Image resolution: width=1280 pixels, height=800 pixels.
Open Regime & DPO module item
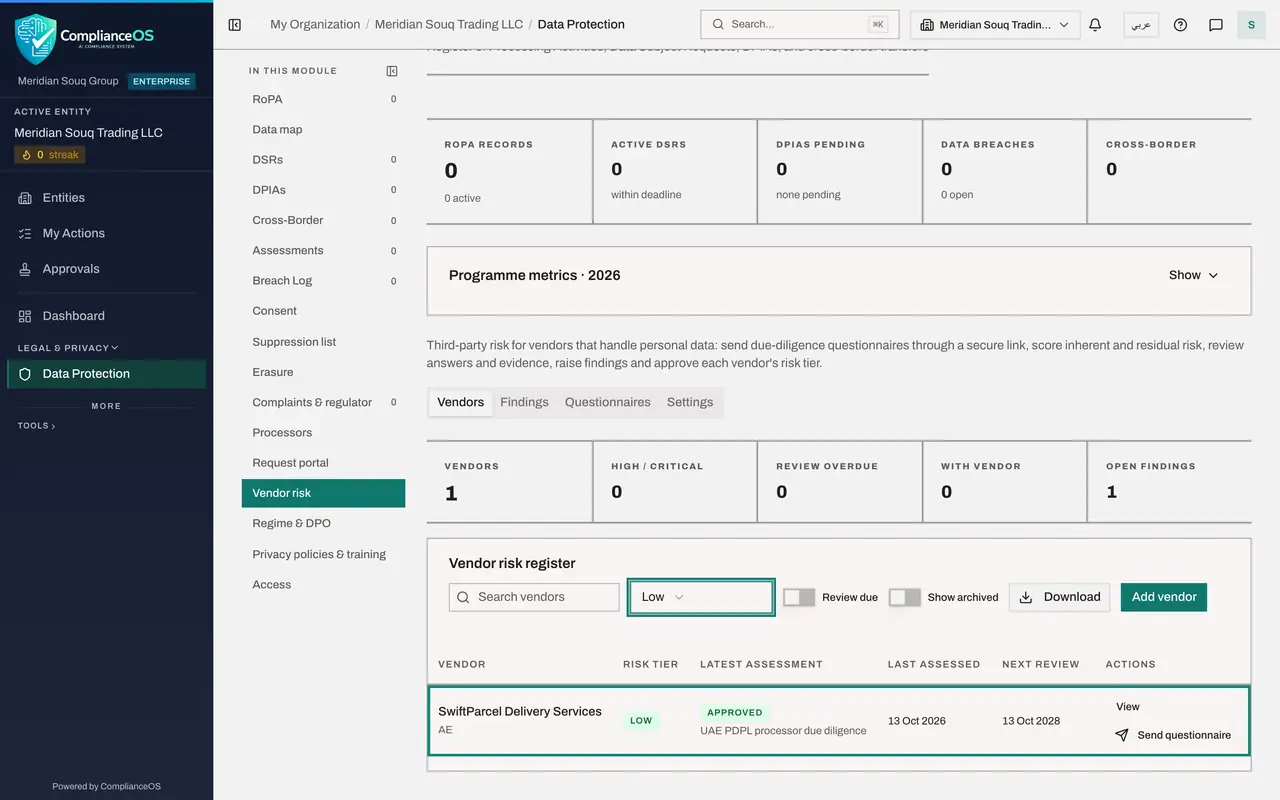tap(323, 523)
